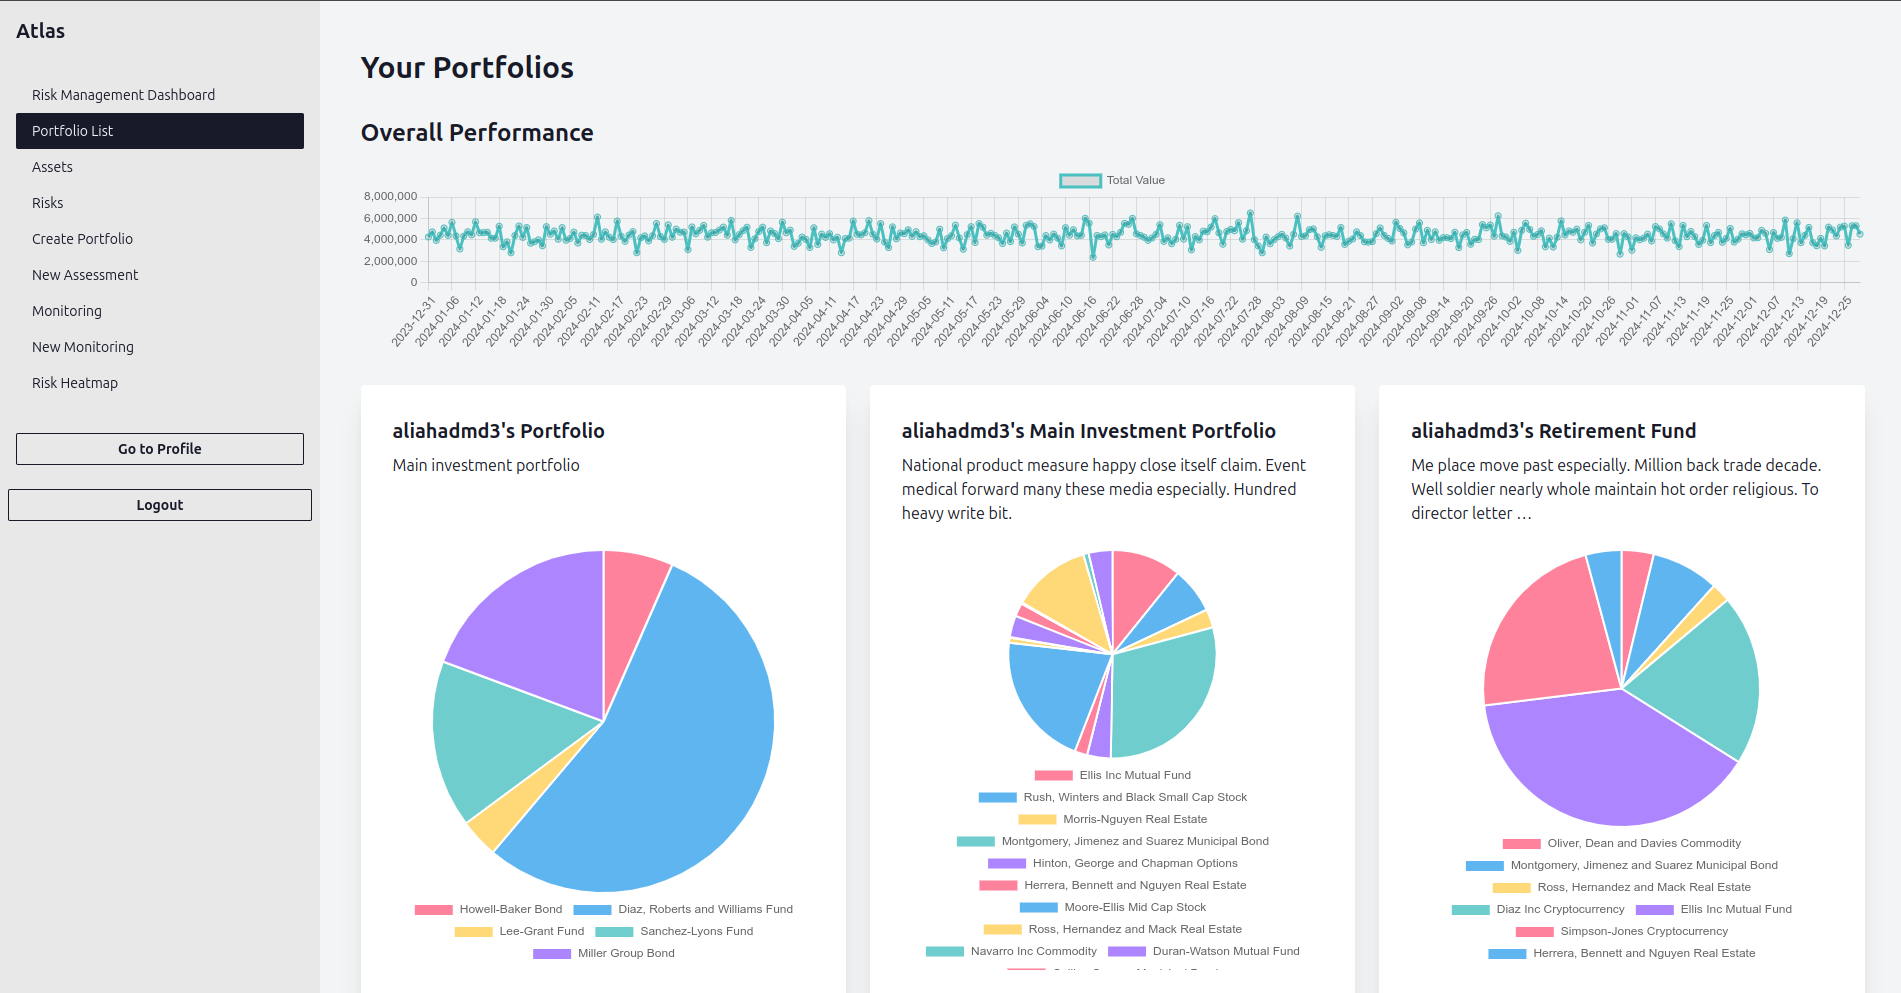Click the Atlas app title
This screenshot has width=1901, height=993.
pos(40,31)
